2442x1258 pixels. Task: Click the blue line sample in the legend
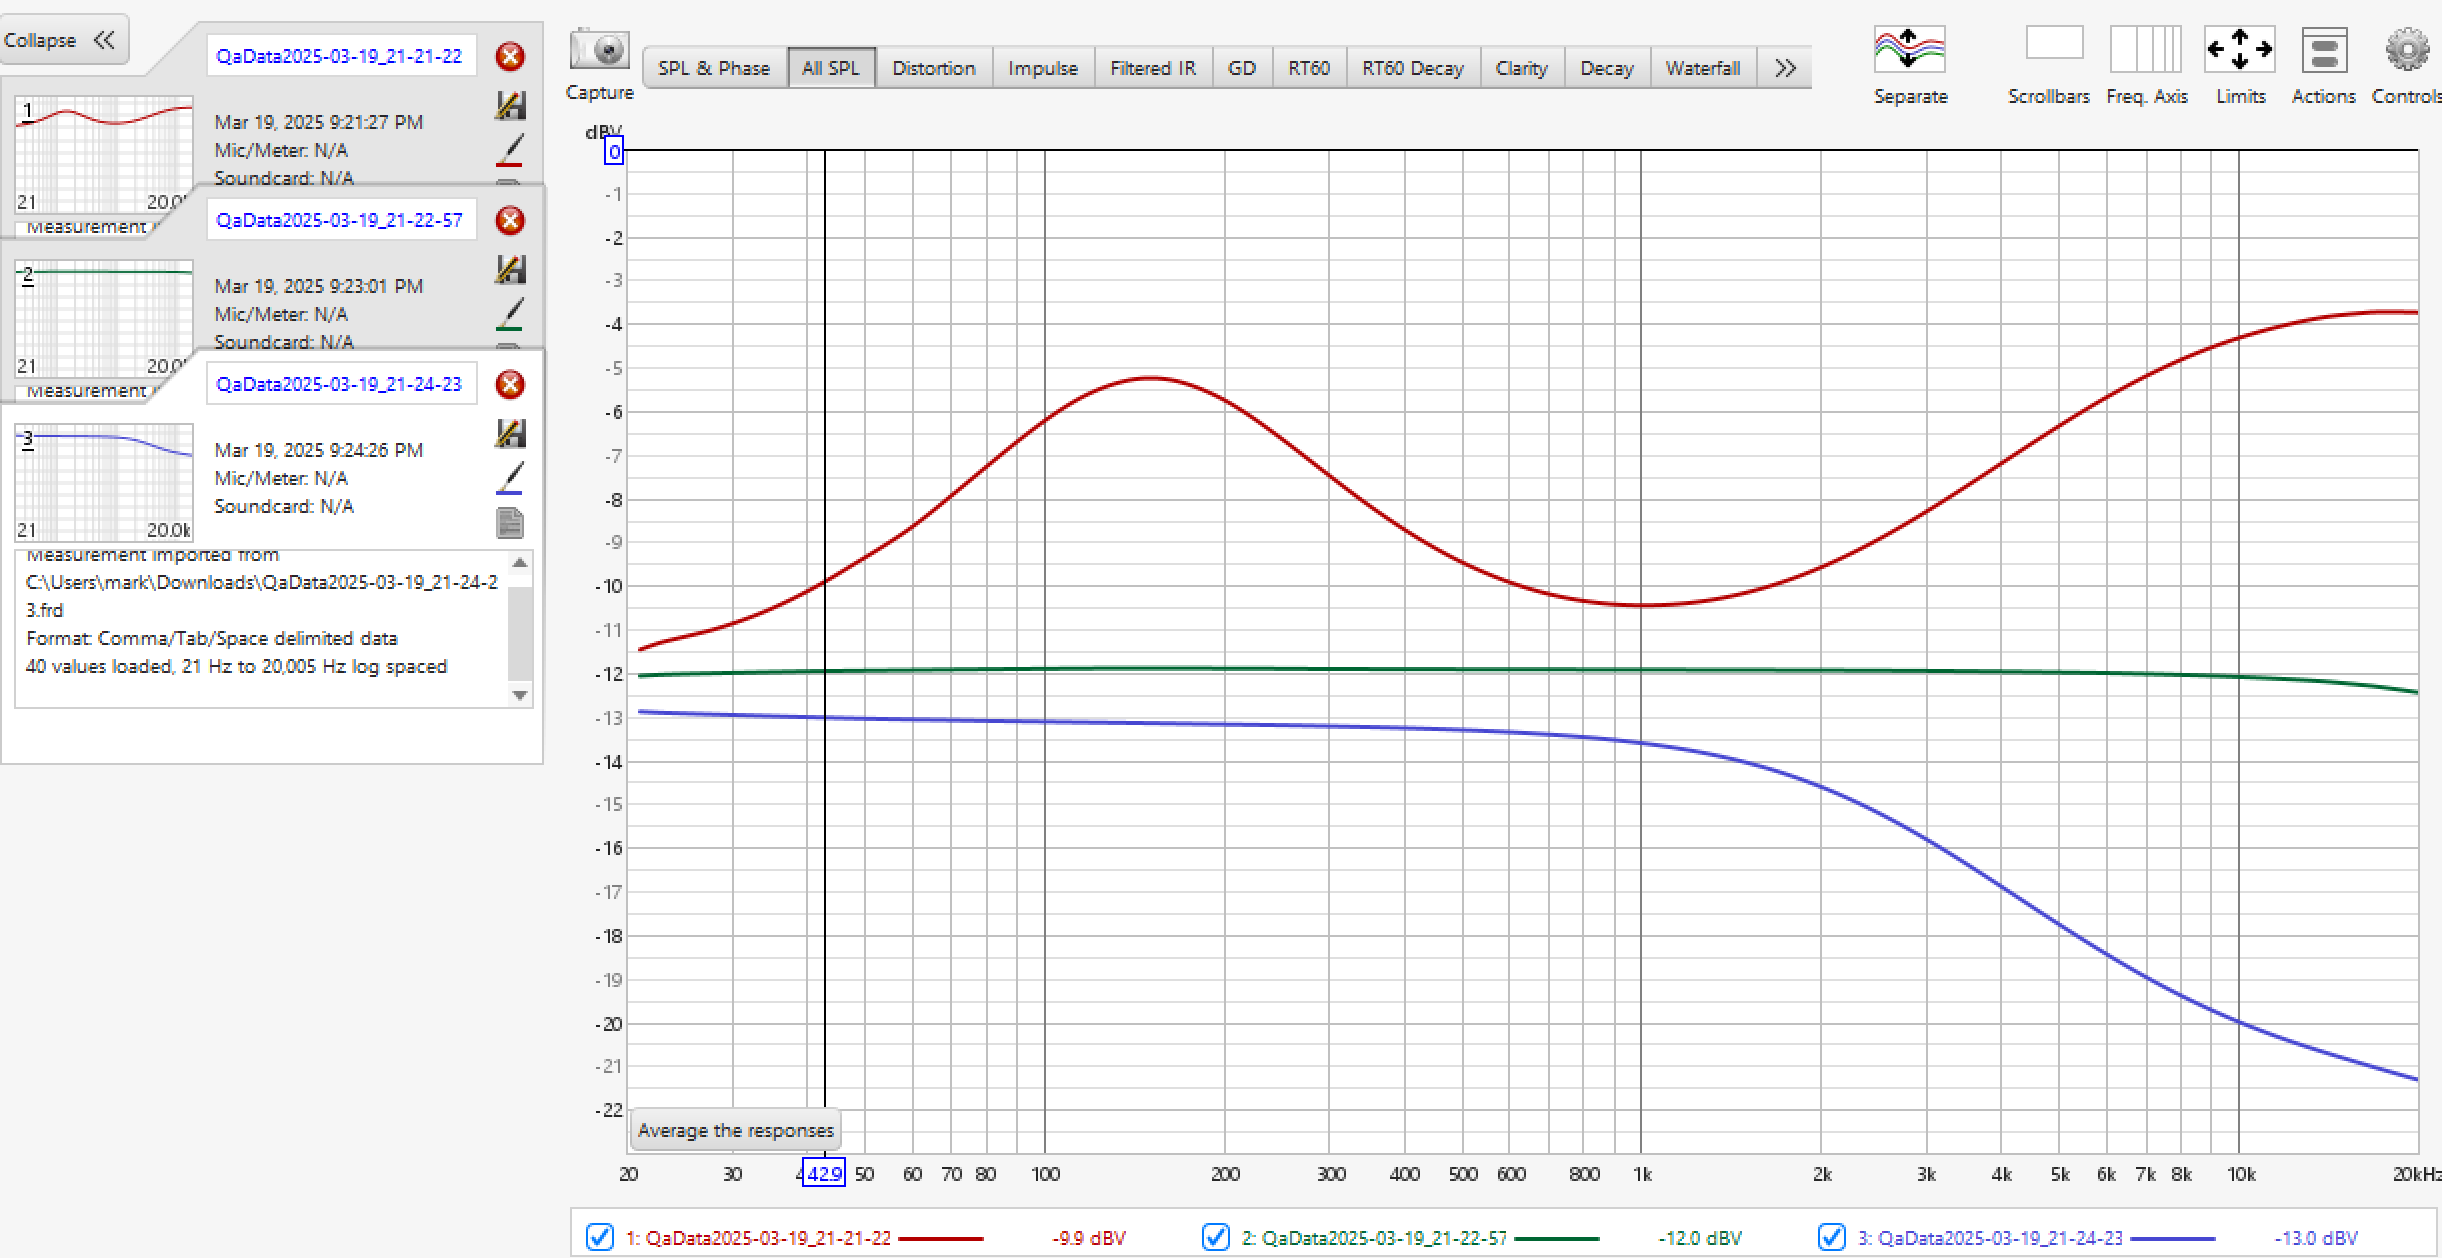(2173, 1238)
